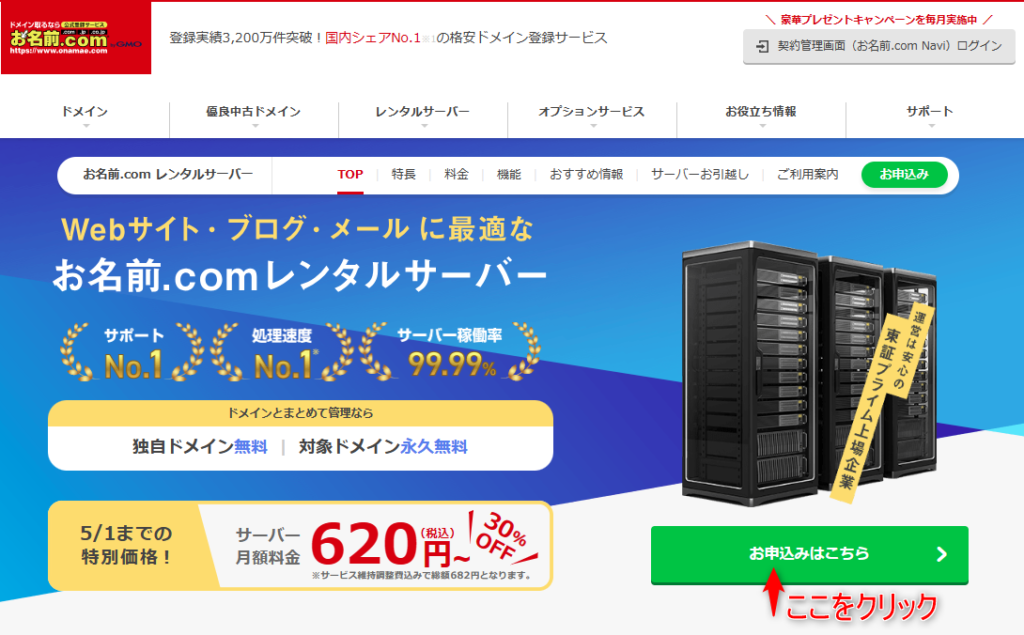The height and width of the screenshot is (635, 1024).
Task: Click the 独自ドメイン無料 link
Action: 200,447
